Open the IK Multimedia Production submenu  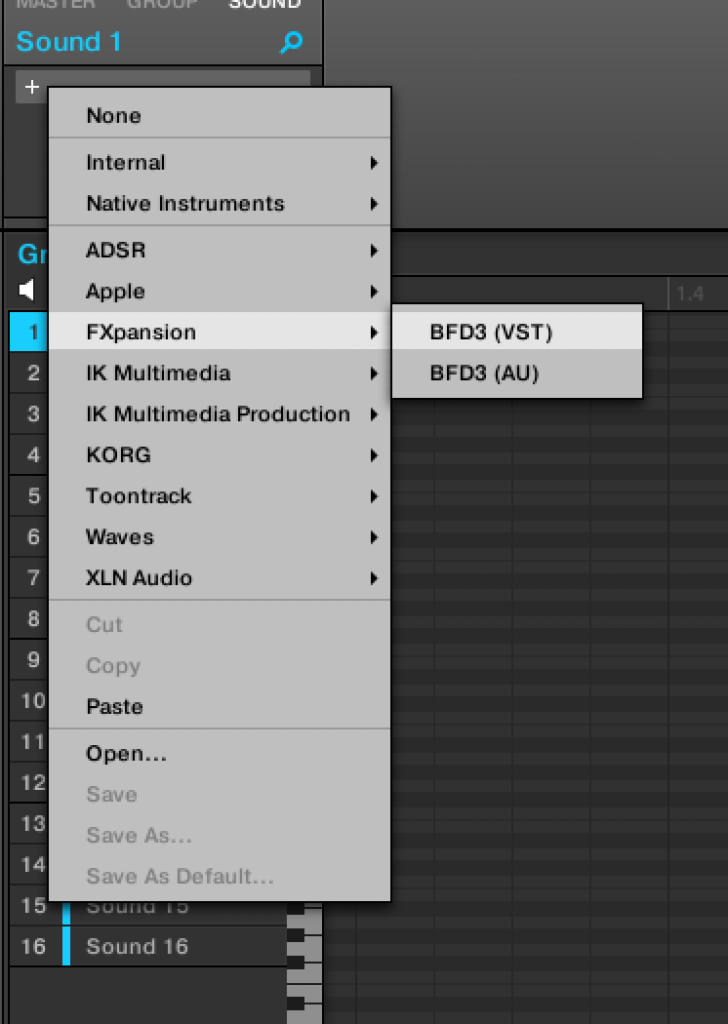pos(220,414)
